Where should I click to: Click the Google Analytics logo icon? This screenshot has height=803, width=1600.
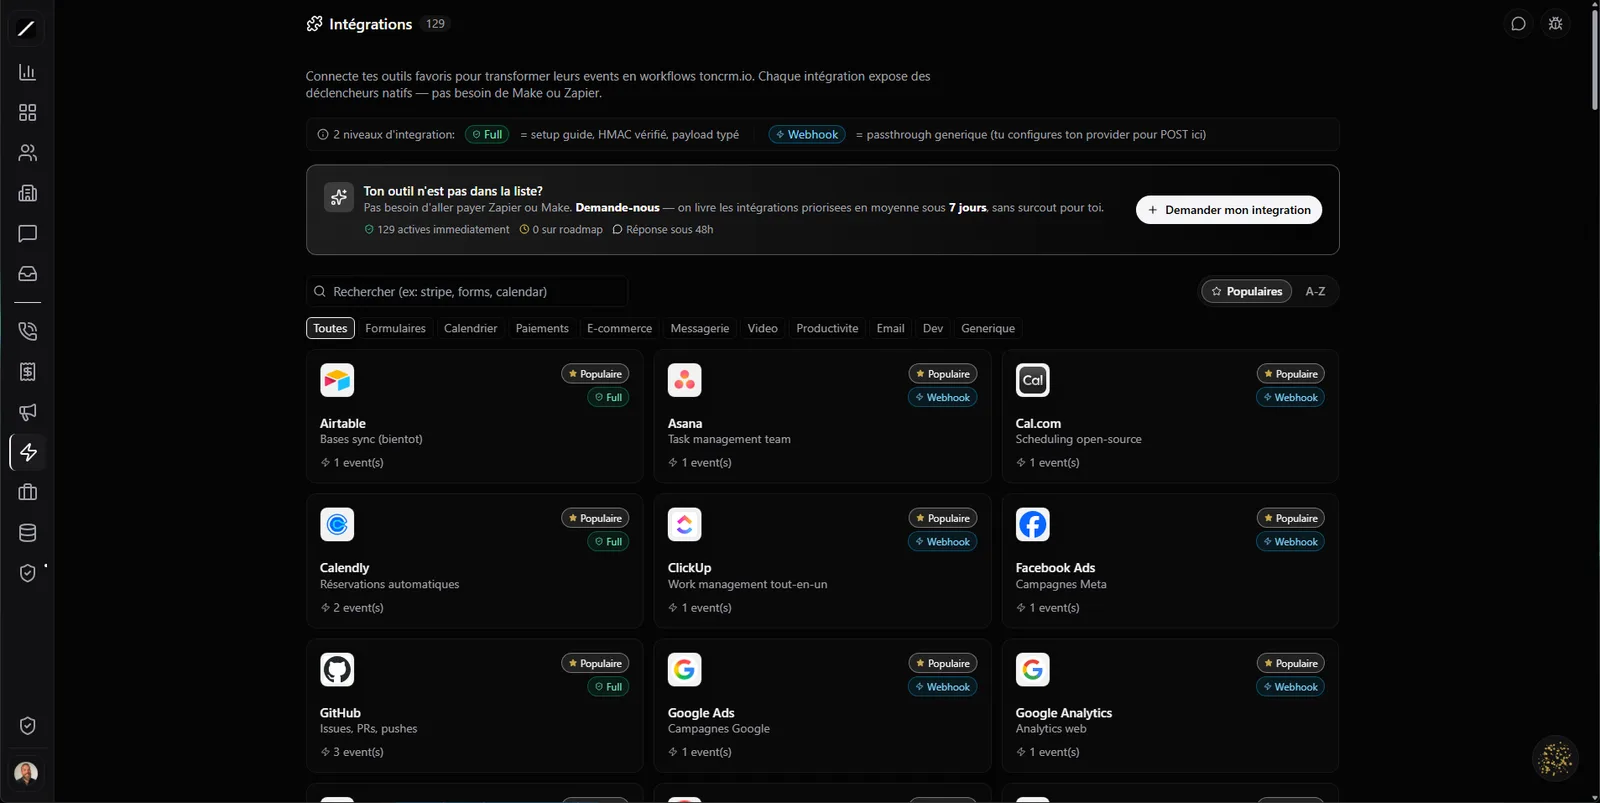point(1033,669)
